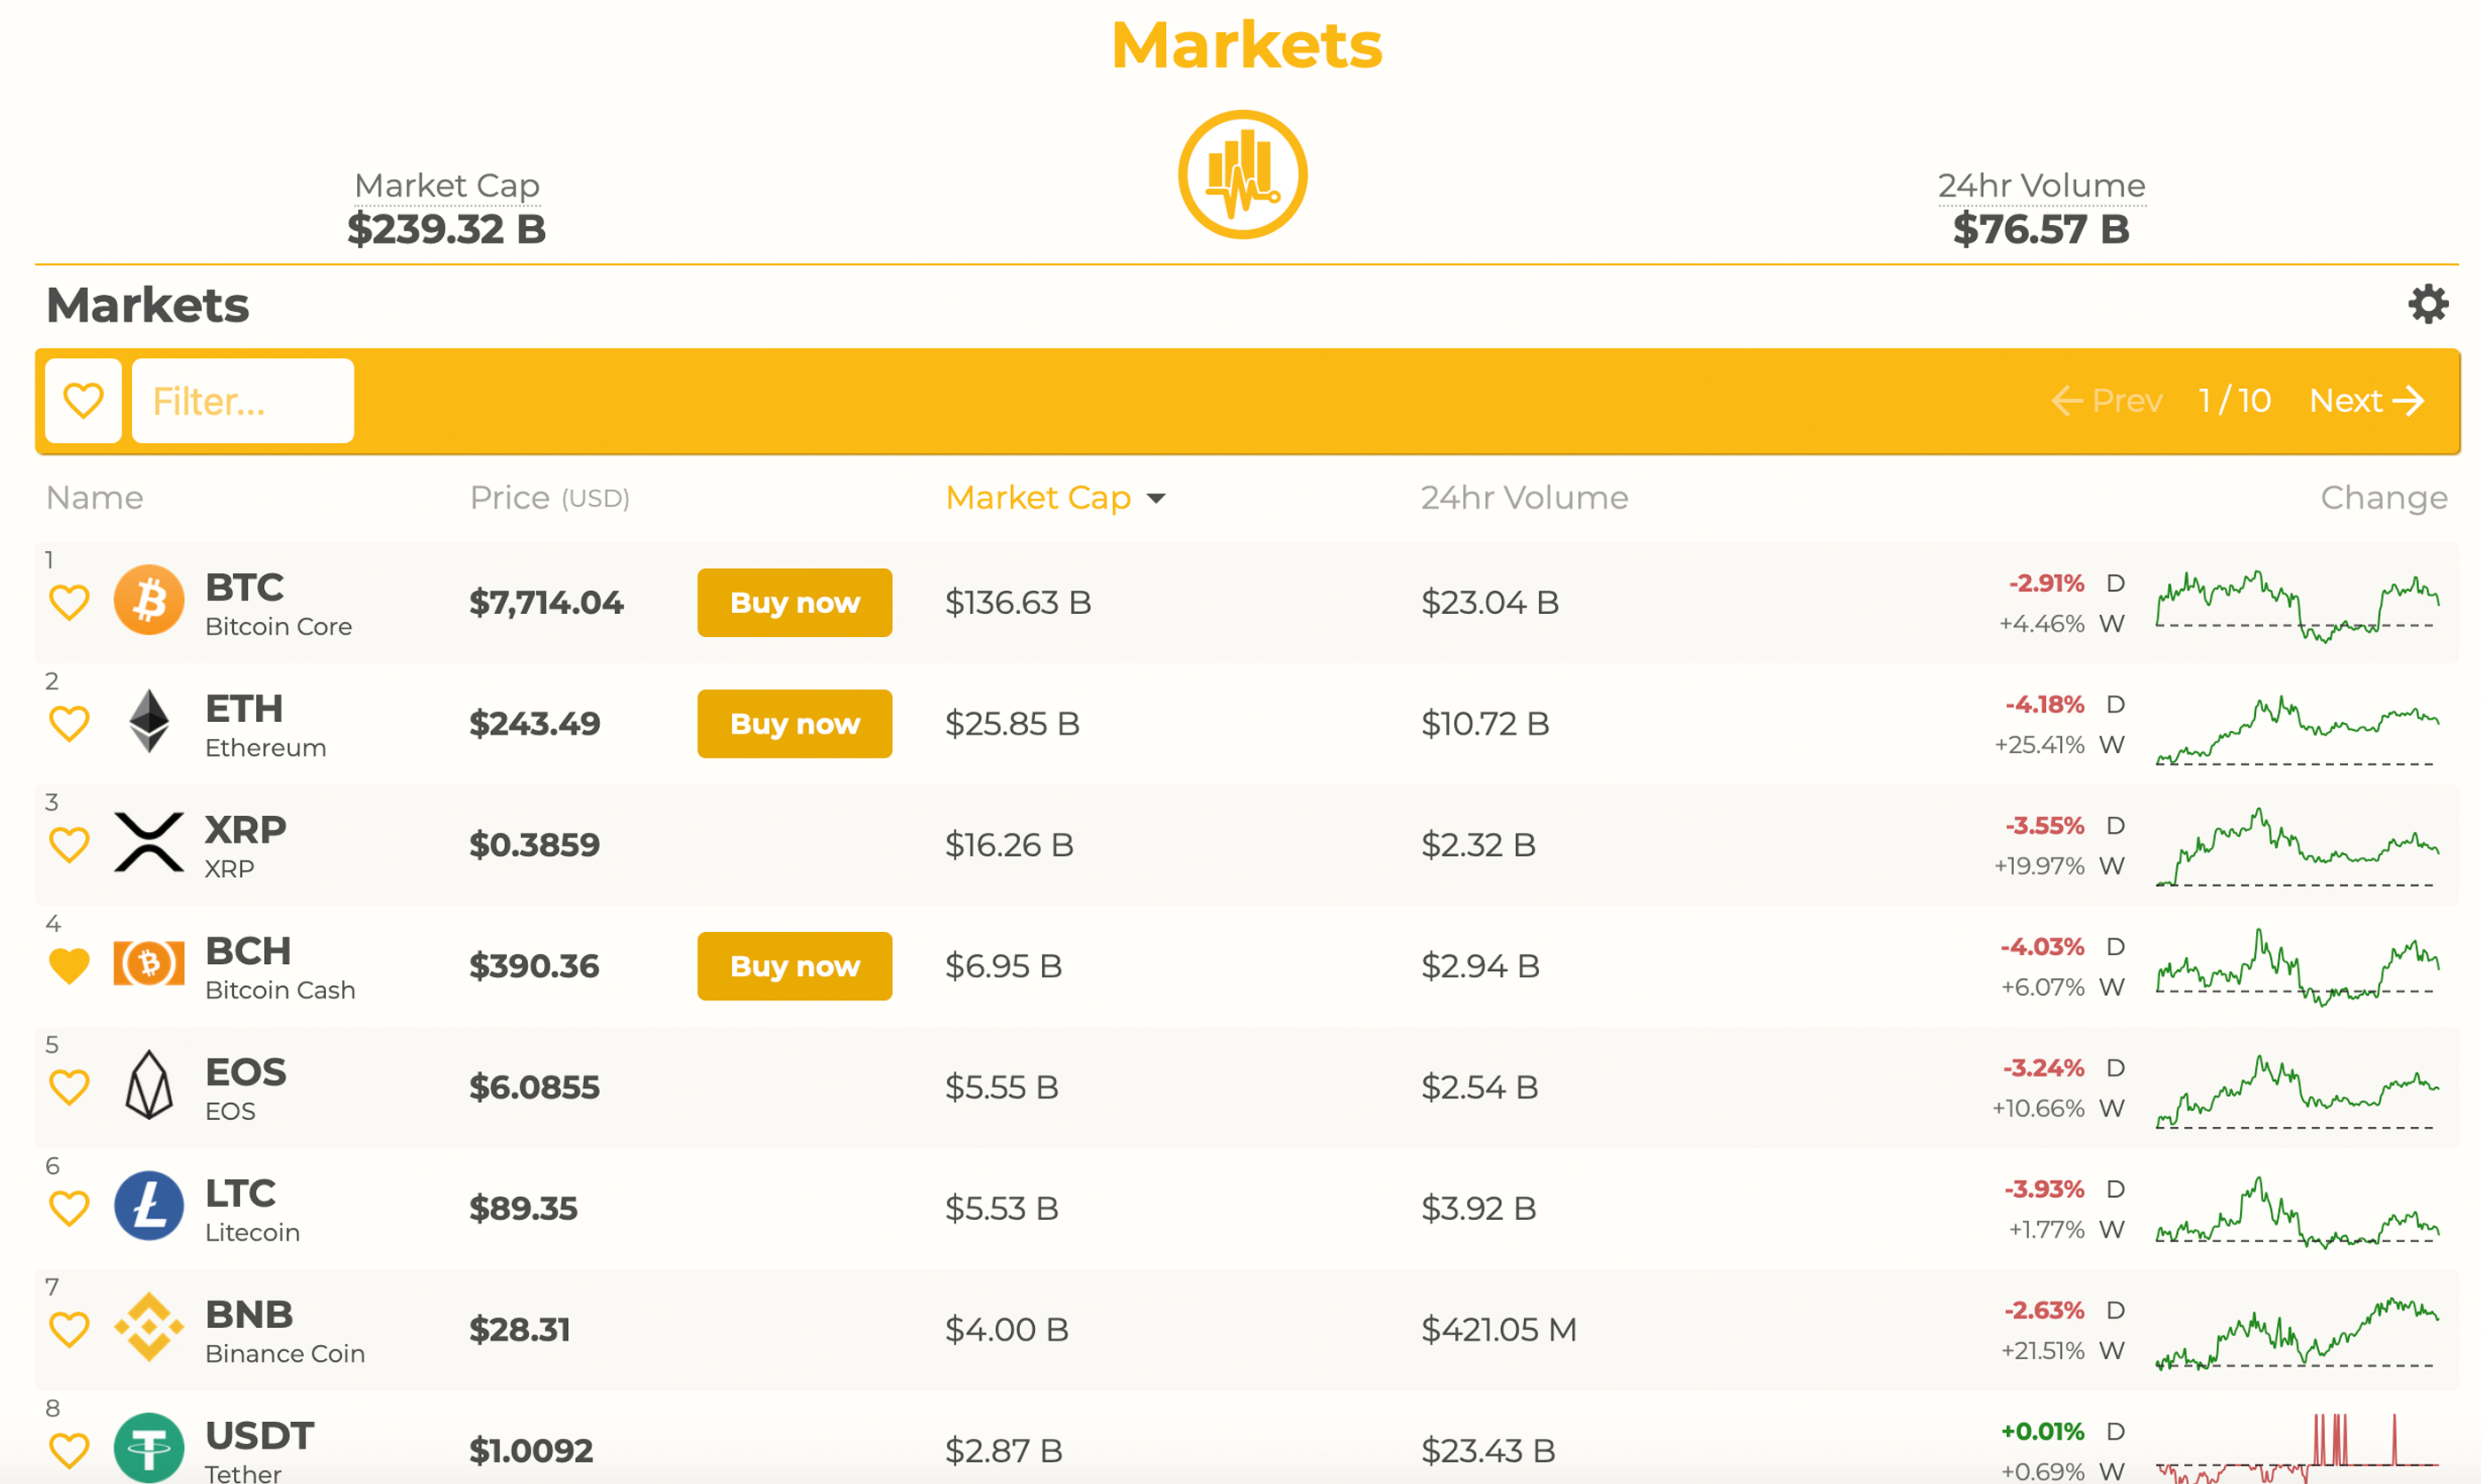The width and height of the screenshot is (2481, 1484).
Task: Favorite ETH with its heart icon
Action: [x=69, y=724]
